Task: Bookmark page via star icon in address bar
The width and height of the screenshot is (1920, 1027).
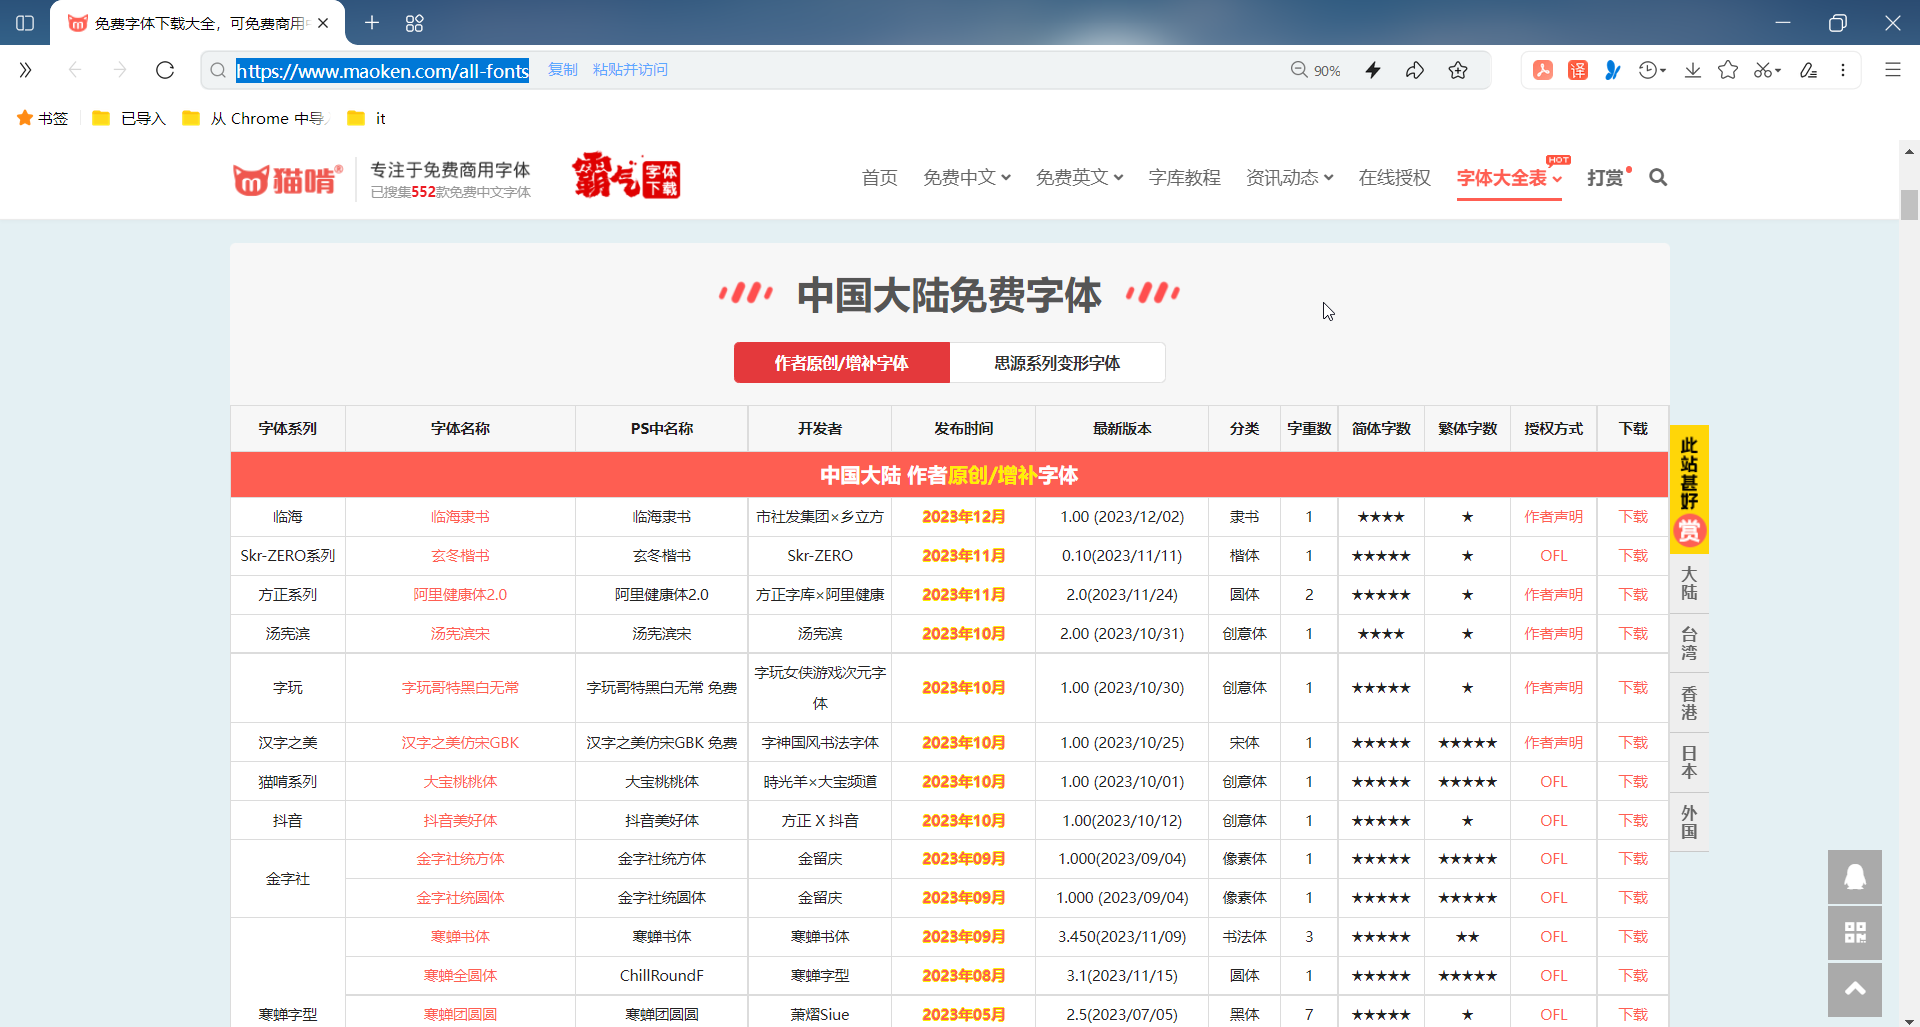Action: click(1458, 70)
